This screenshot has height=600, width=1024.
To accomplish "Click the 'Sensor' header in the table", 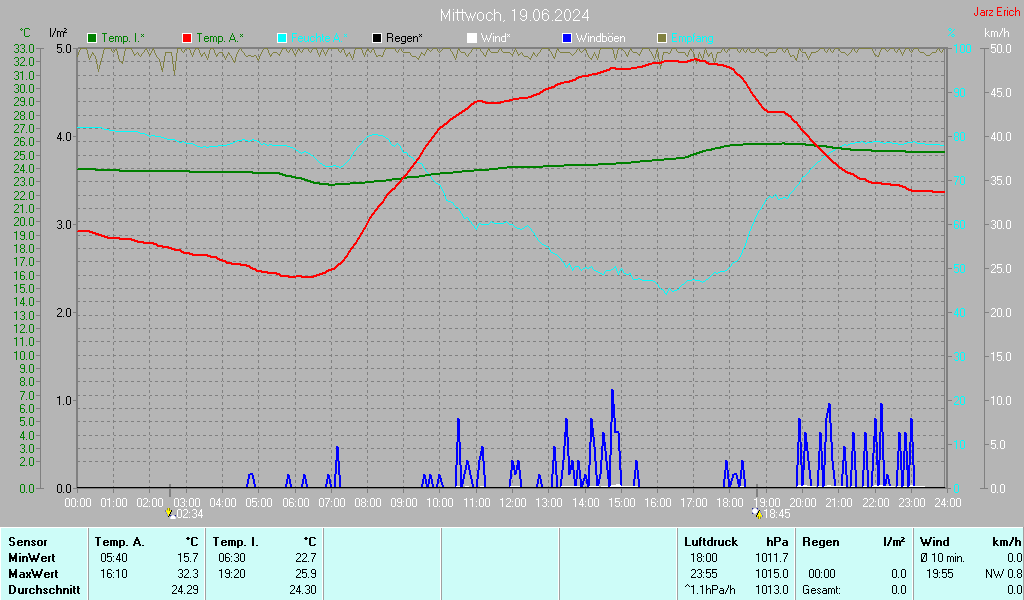I will [27, 542].
